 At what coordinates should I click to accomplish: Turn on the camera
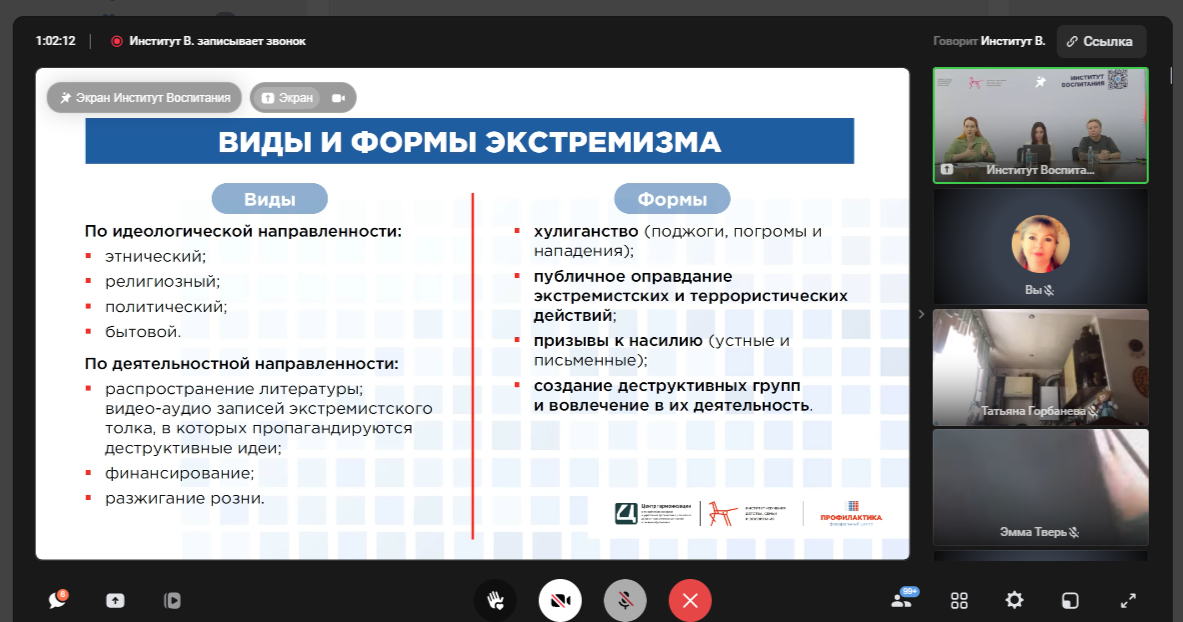coord(560,600)
